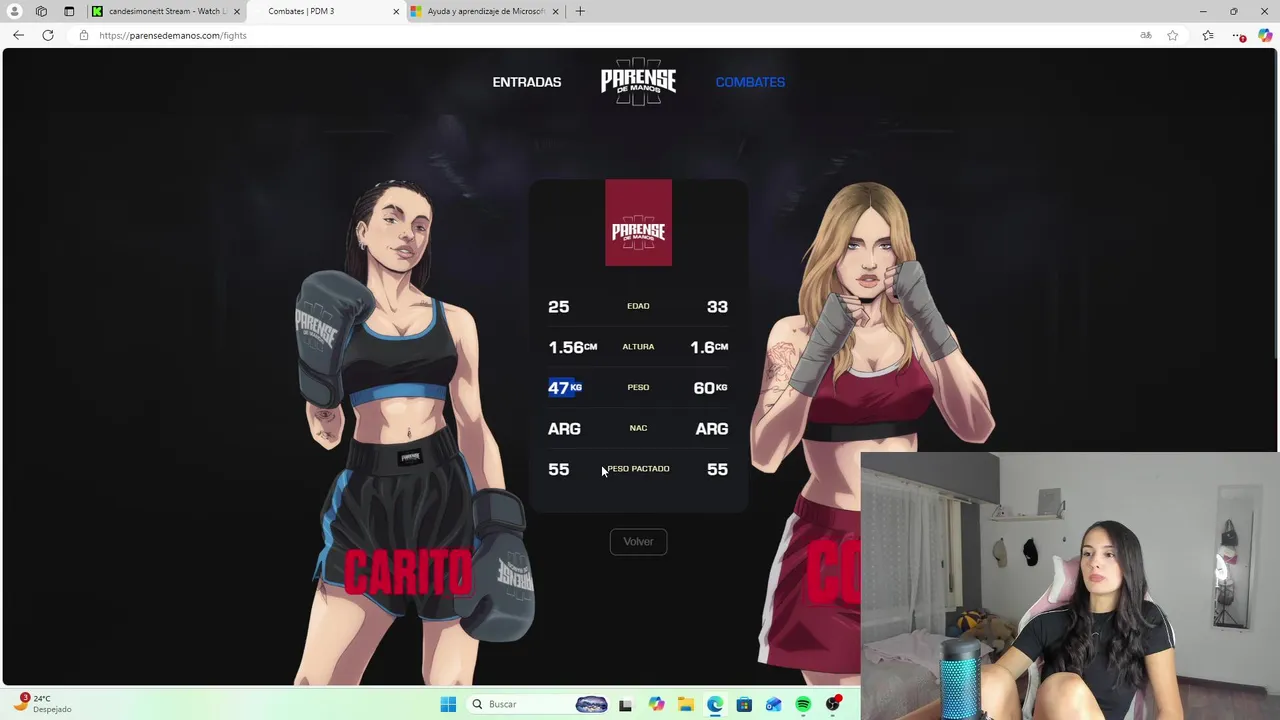Open a new browser tab

tap(580, 11)
